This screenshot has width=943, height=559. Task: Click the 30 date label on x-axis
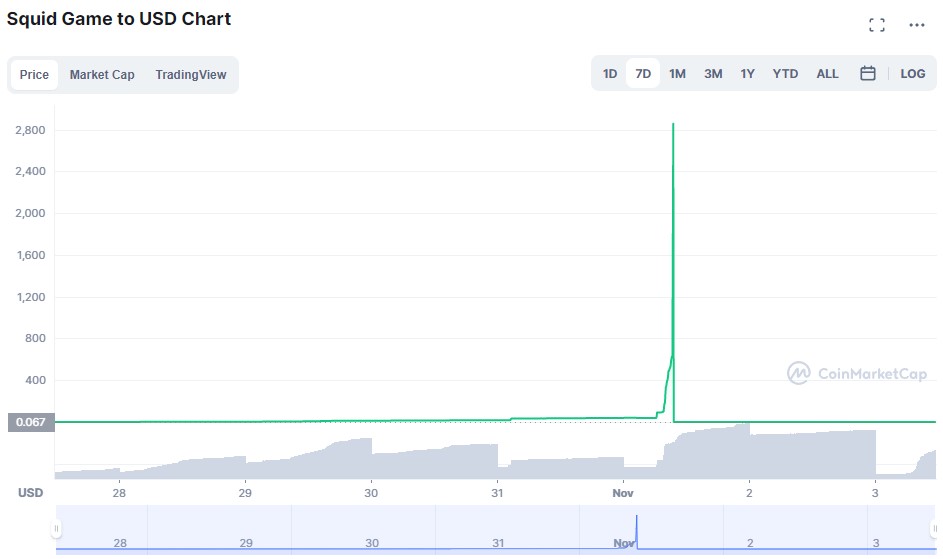[x=371, y=493]
